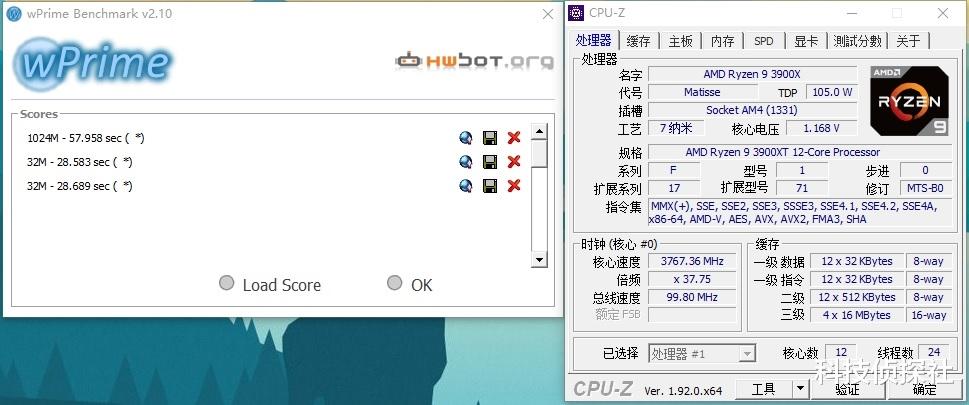Switch to the 显卡 tab
Screen dimensions: 969x405
[806, 41]
